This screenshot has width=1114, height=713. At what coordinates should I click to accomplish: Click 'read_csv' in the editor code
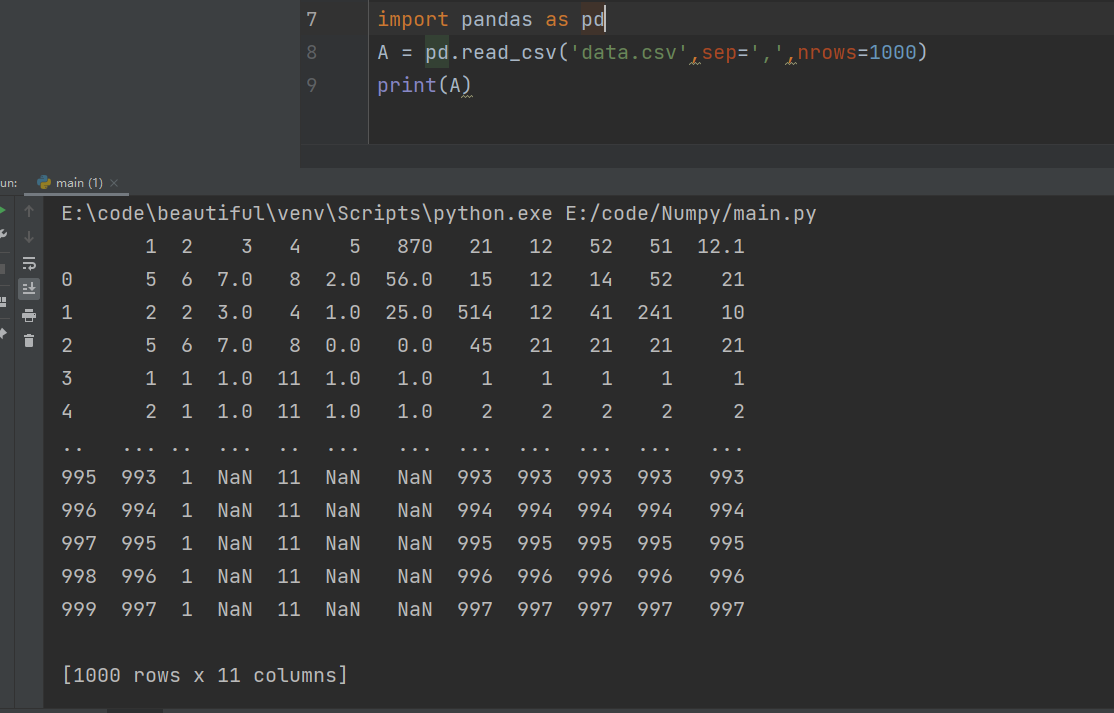509,53
